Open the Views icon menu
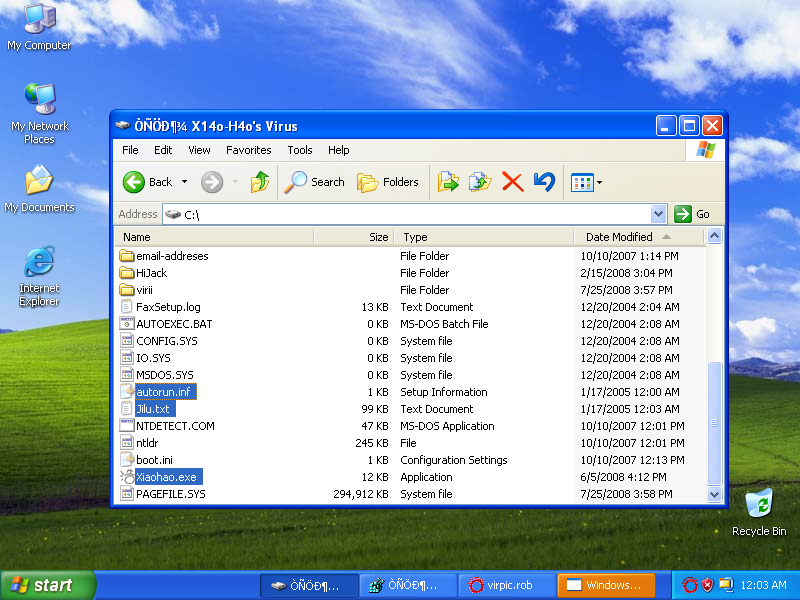Viewport: 800px width, 600px height. coord(586,182)
